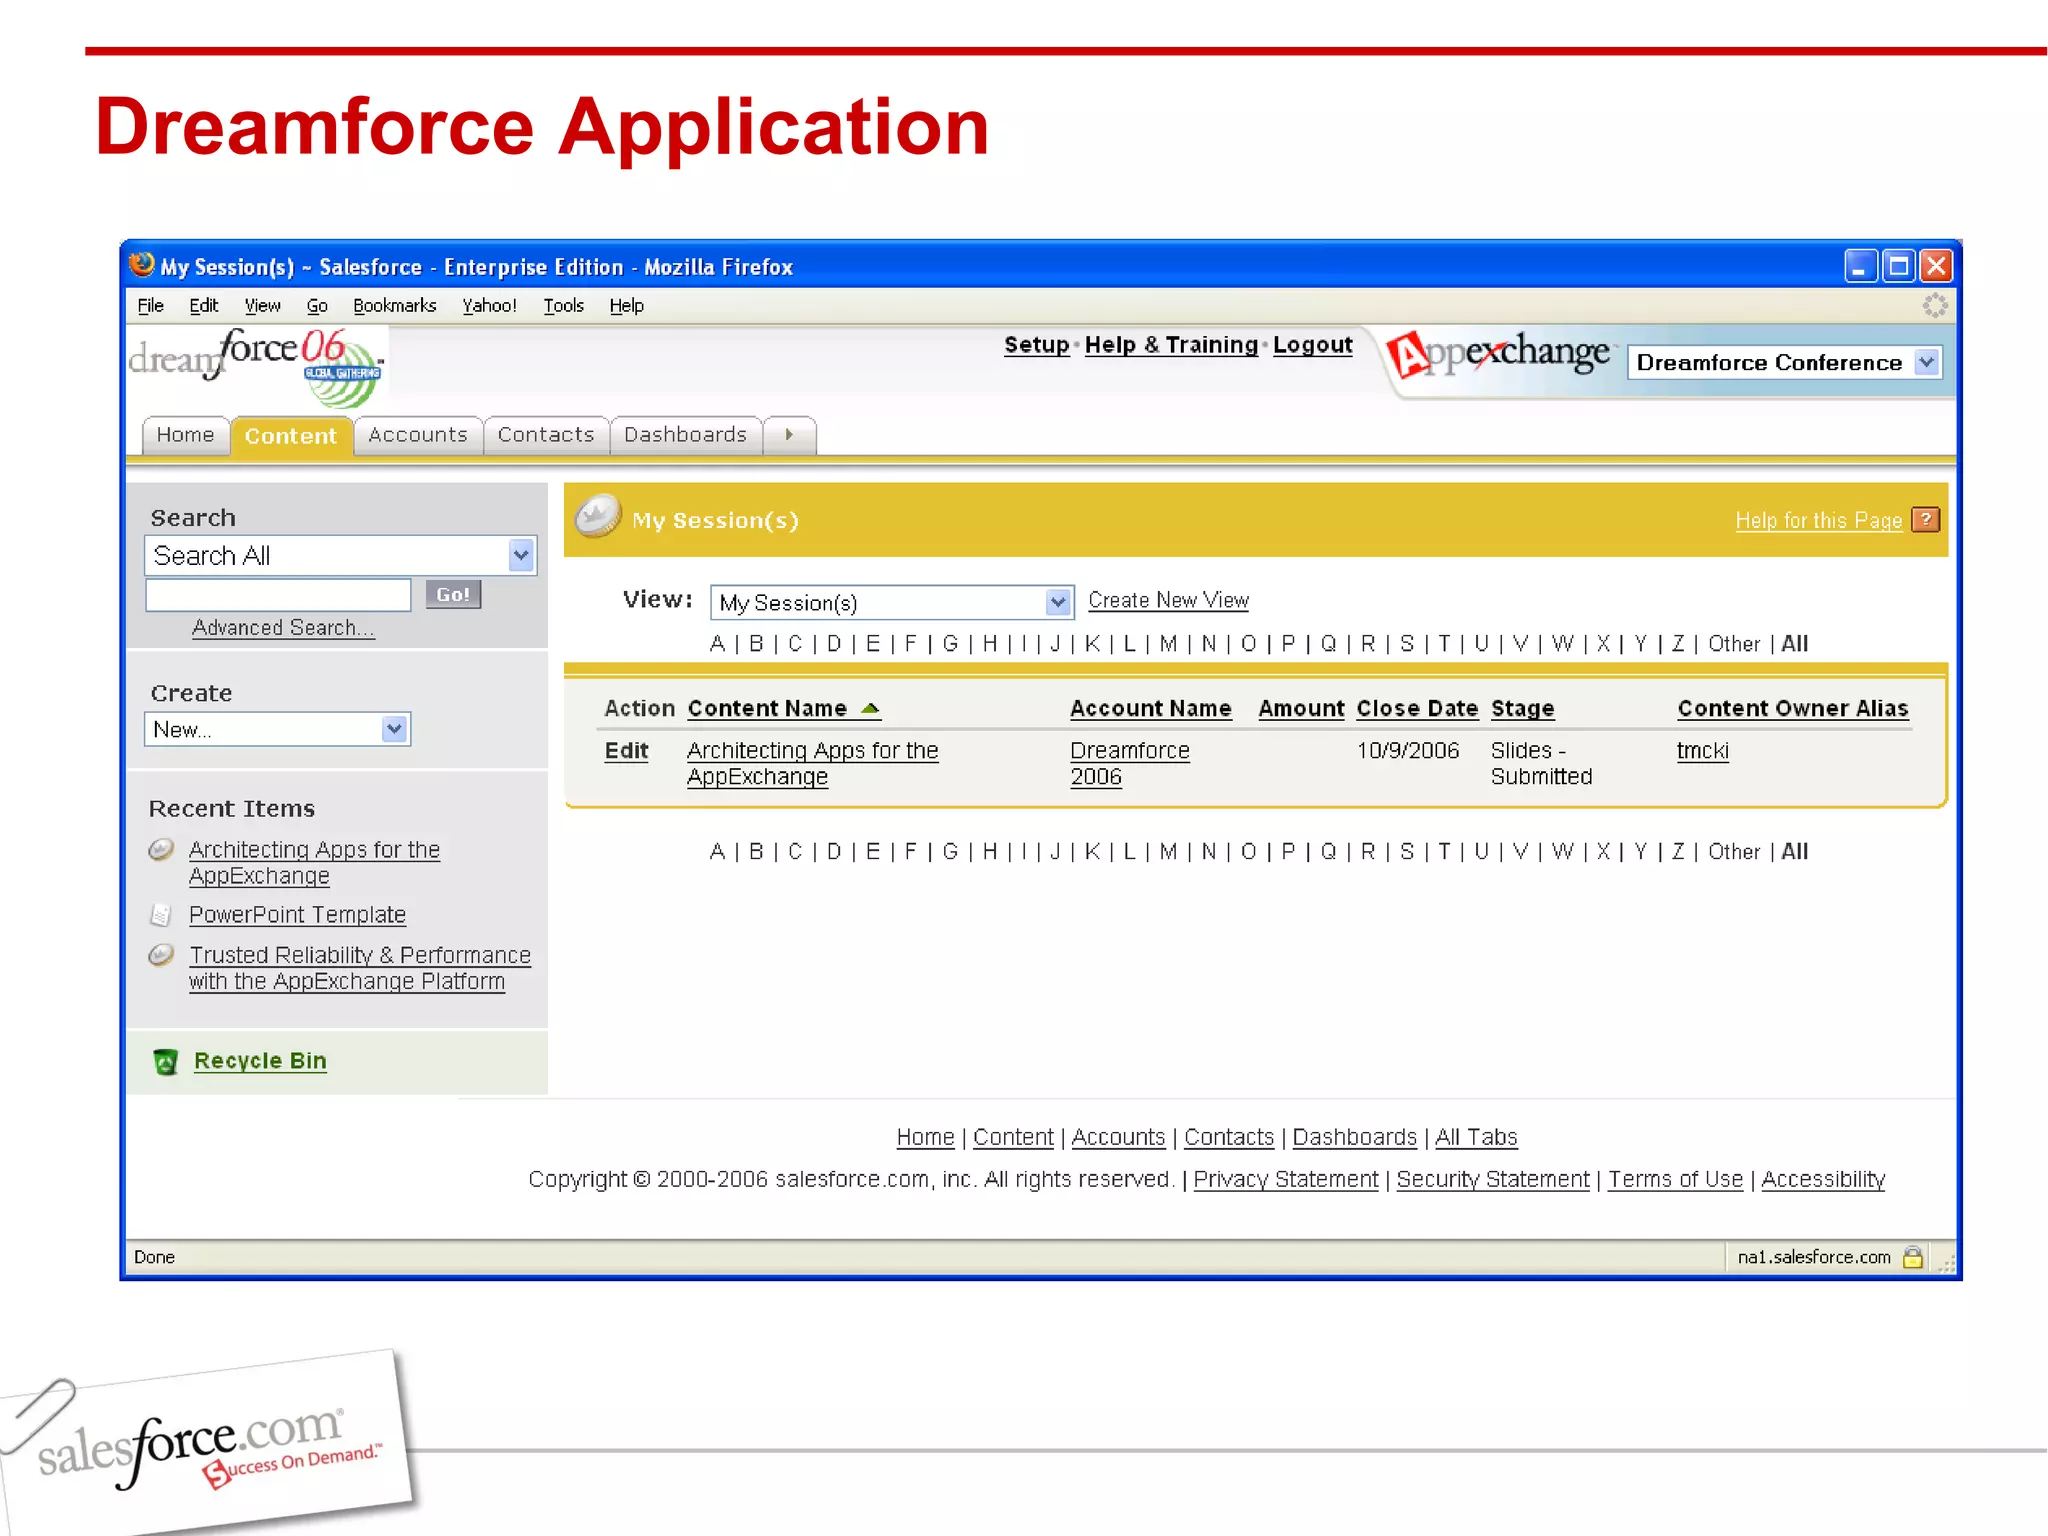The height and width of the screenshot is (1536, 2048).
Task: Click the icon beside Architecting Apps recent item
Action: pos(161,850)
